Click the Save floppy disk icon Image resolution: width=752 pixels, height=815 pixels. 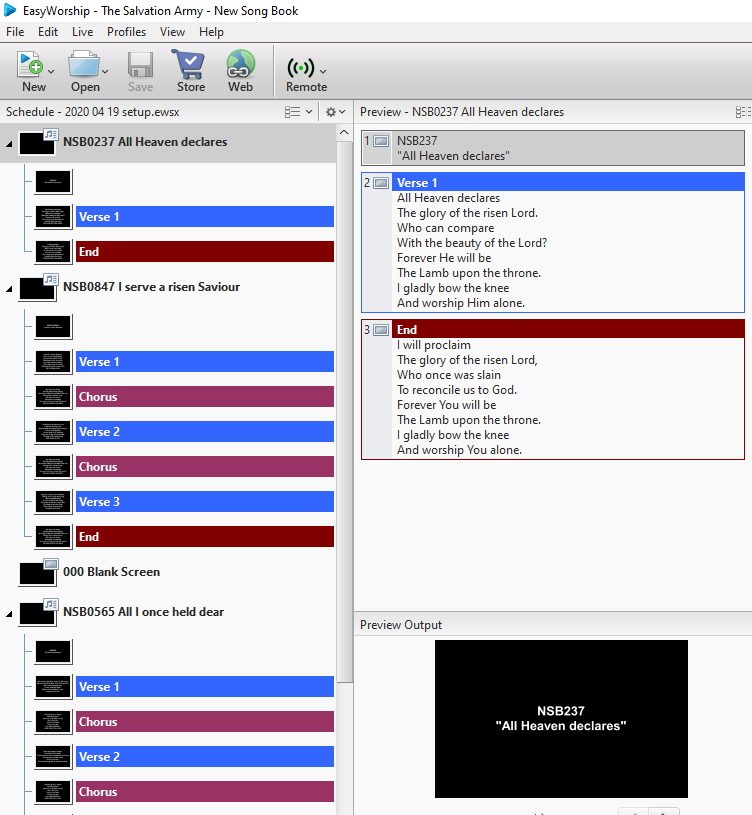140,65
